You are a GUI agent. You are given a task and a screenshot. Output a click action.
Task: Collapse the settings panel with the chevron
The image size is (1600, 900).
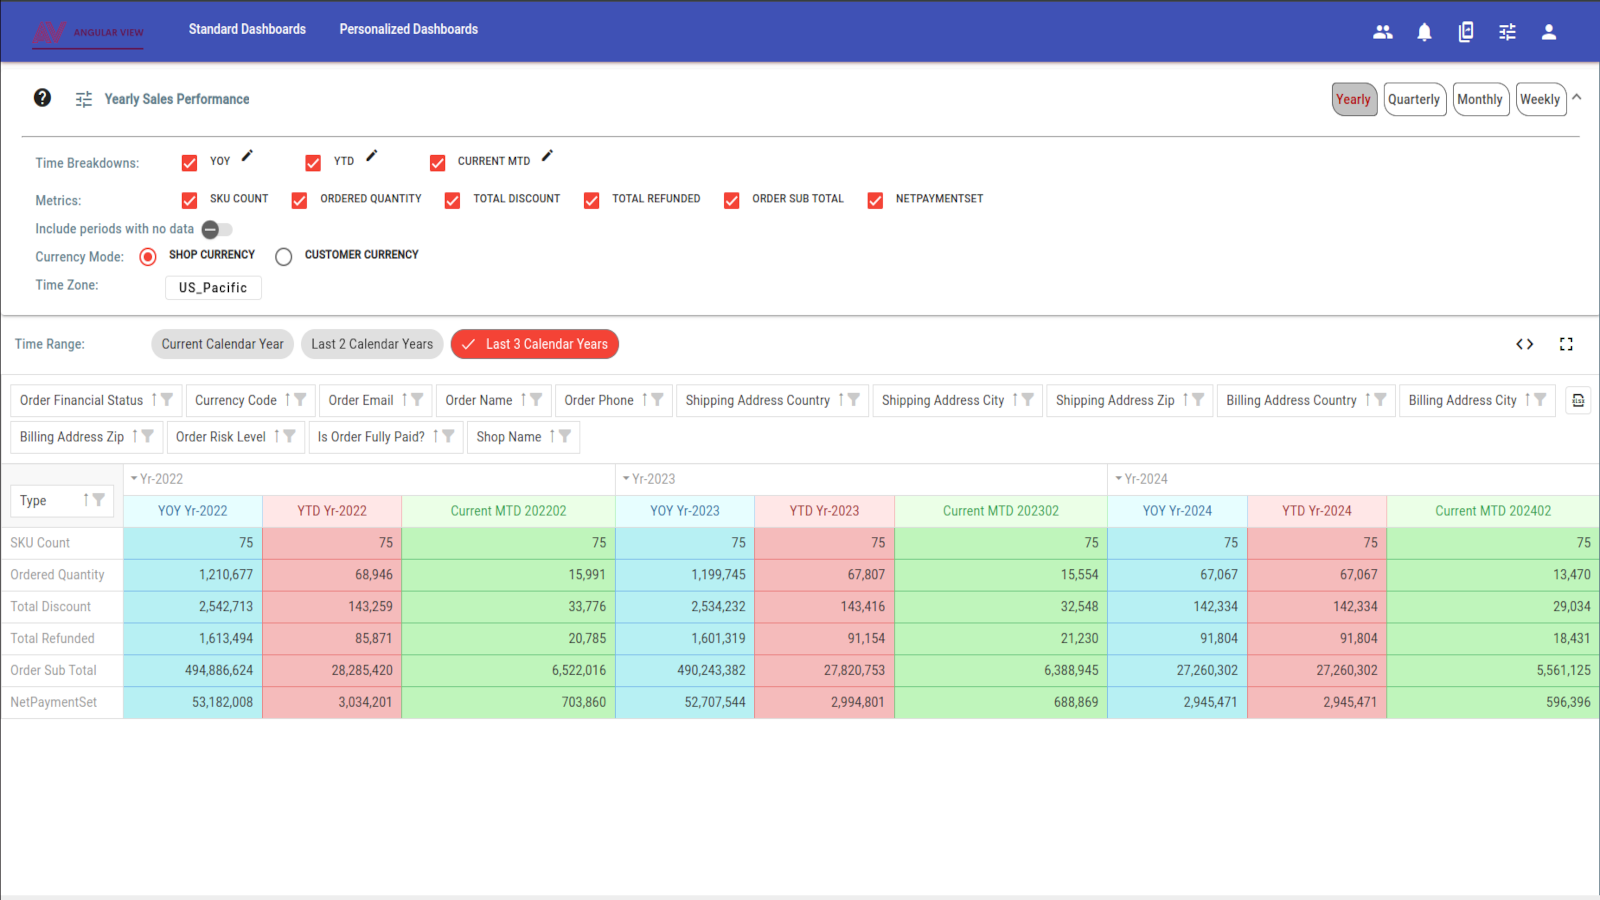(1577, 98)
